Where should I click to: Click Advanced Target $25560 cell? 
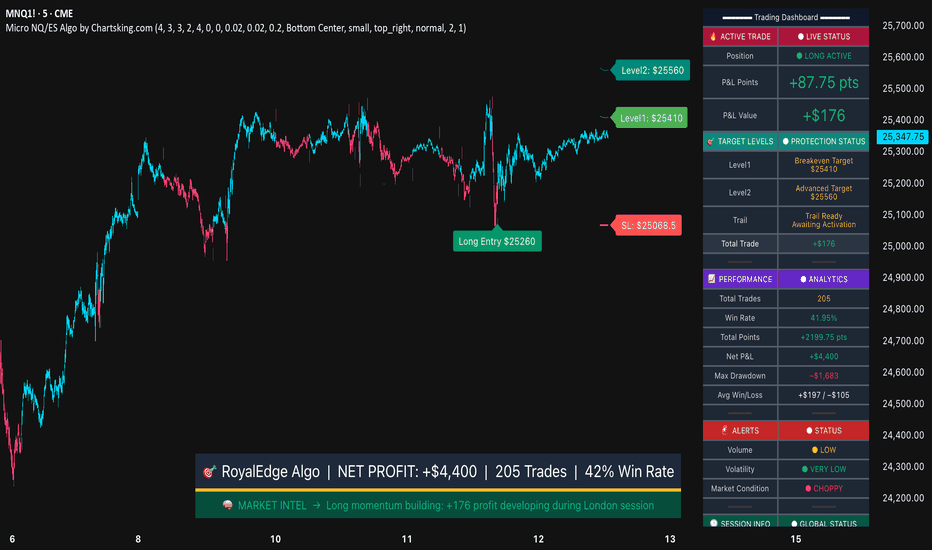(824, 192)
